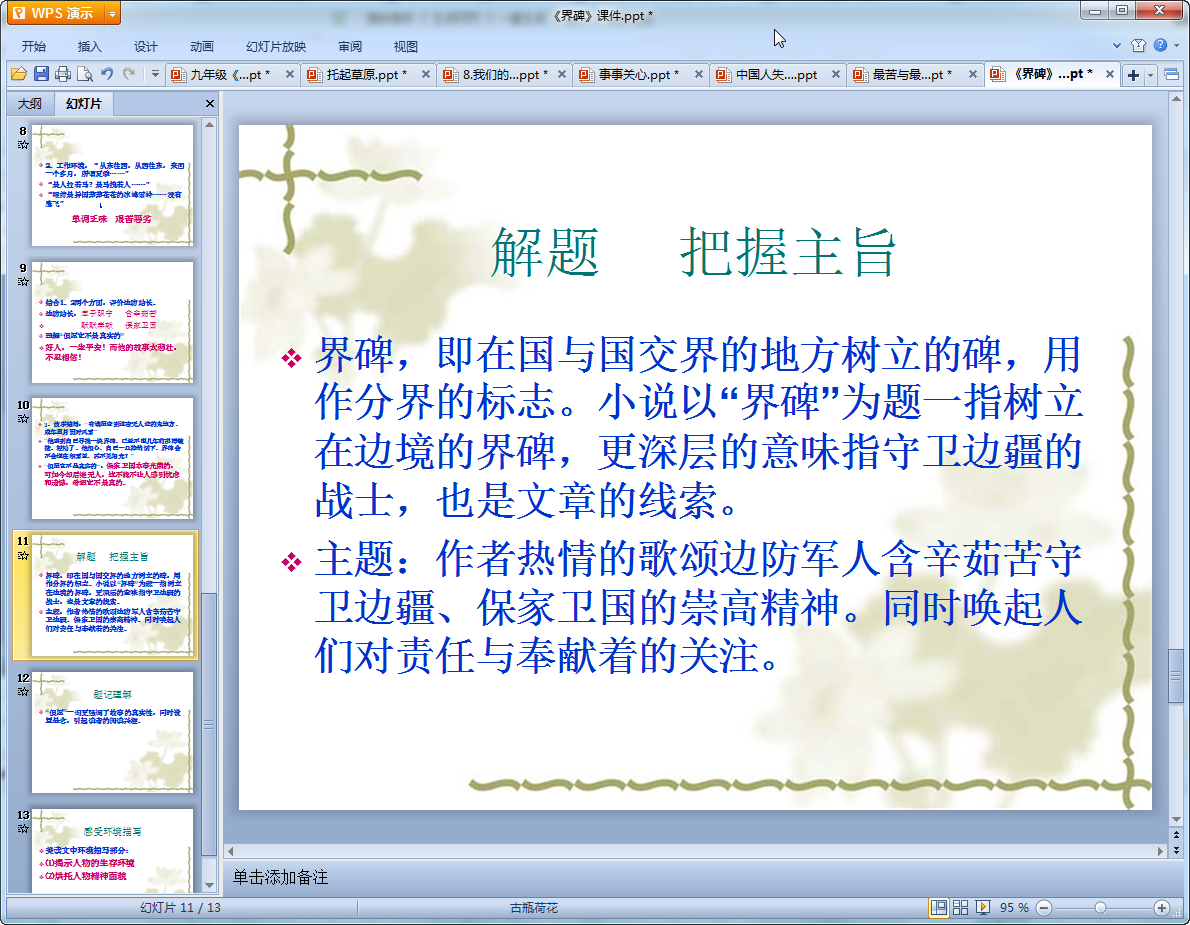1190x925 pixels.
Task: Zoom in with plus button
Action: [1161, 908]
